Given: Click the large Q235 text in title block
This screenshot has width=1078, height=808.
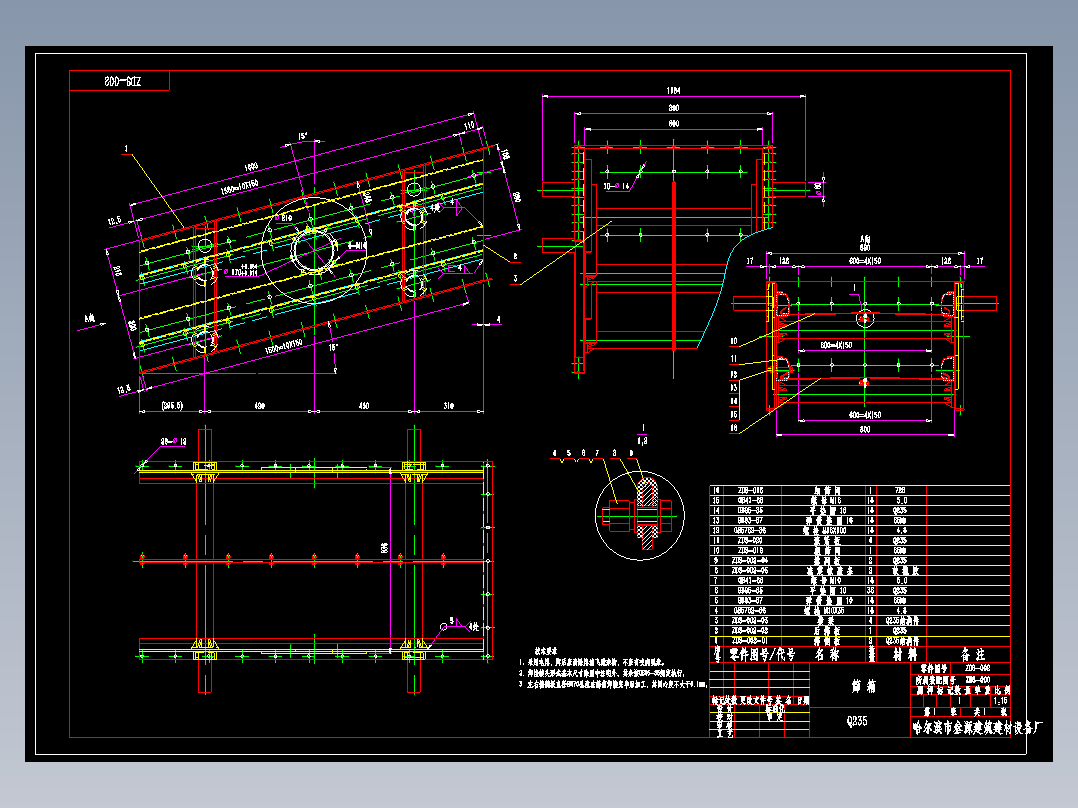Looking at the screenshot, I should (x=857, y=721).
